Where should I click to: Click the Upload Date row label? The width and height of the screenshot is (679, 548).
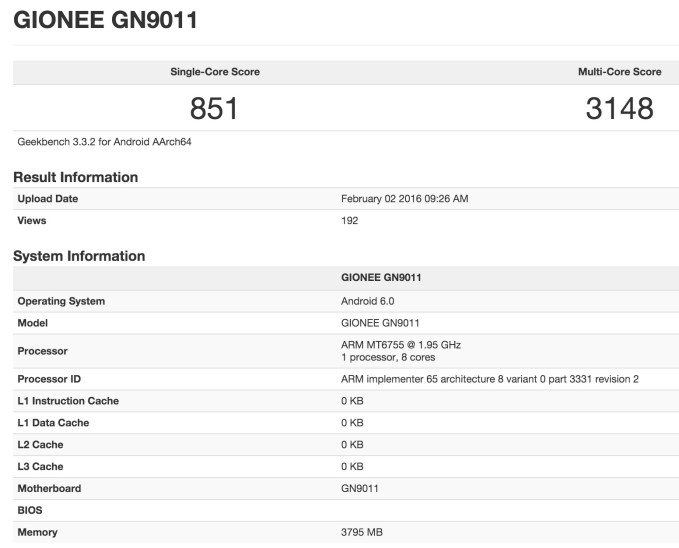point(48,199)
